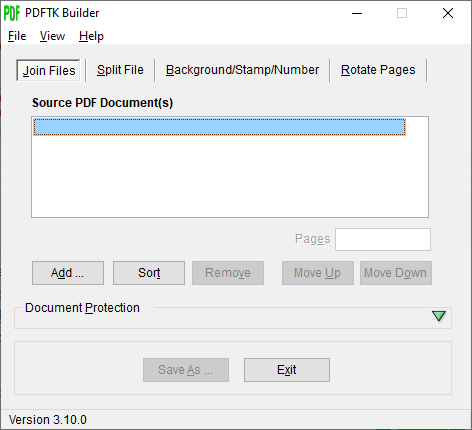Click the Add ... button
The image size is (472, 430).
click(68, 273)
